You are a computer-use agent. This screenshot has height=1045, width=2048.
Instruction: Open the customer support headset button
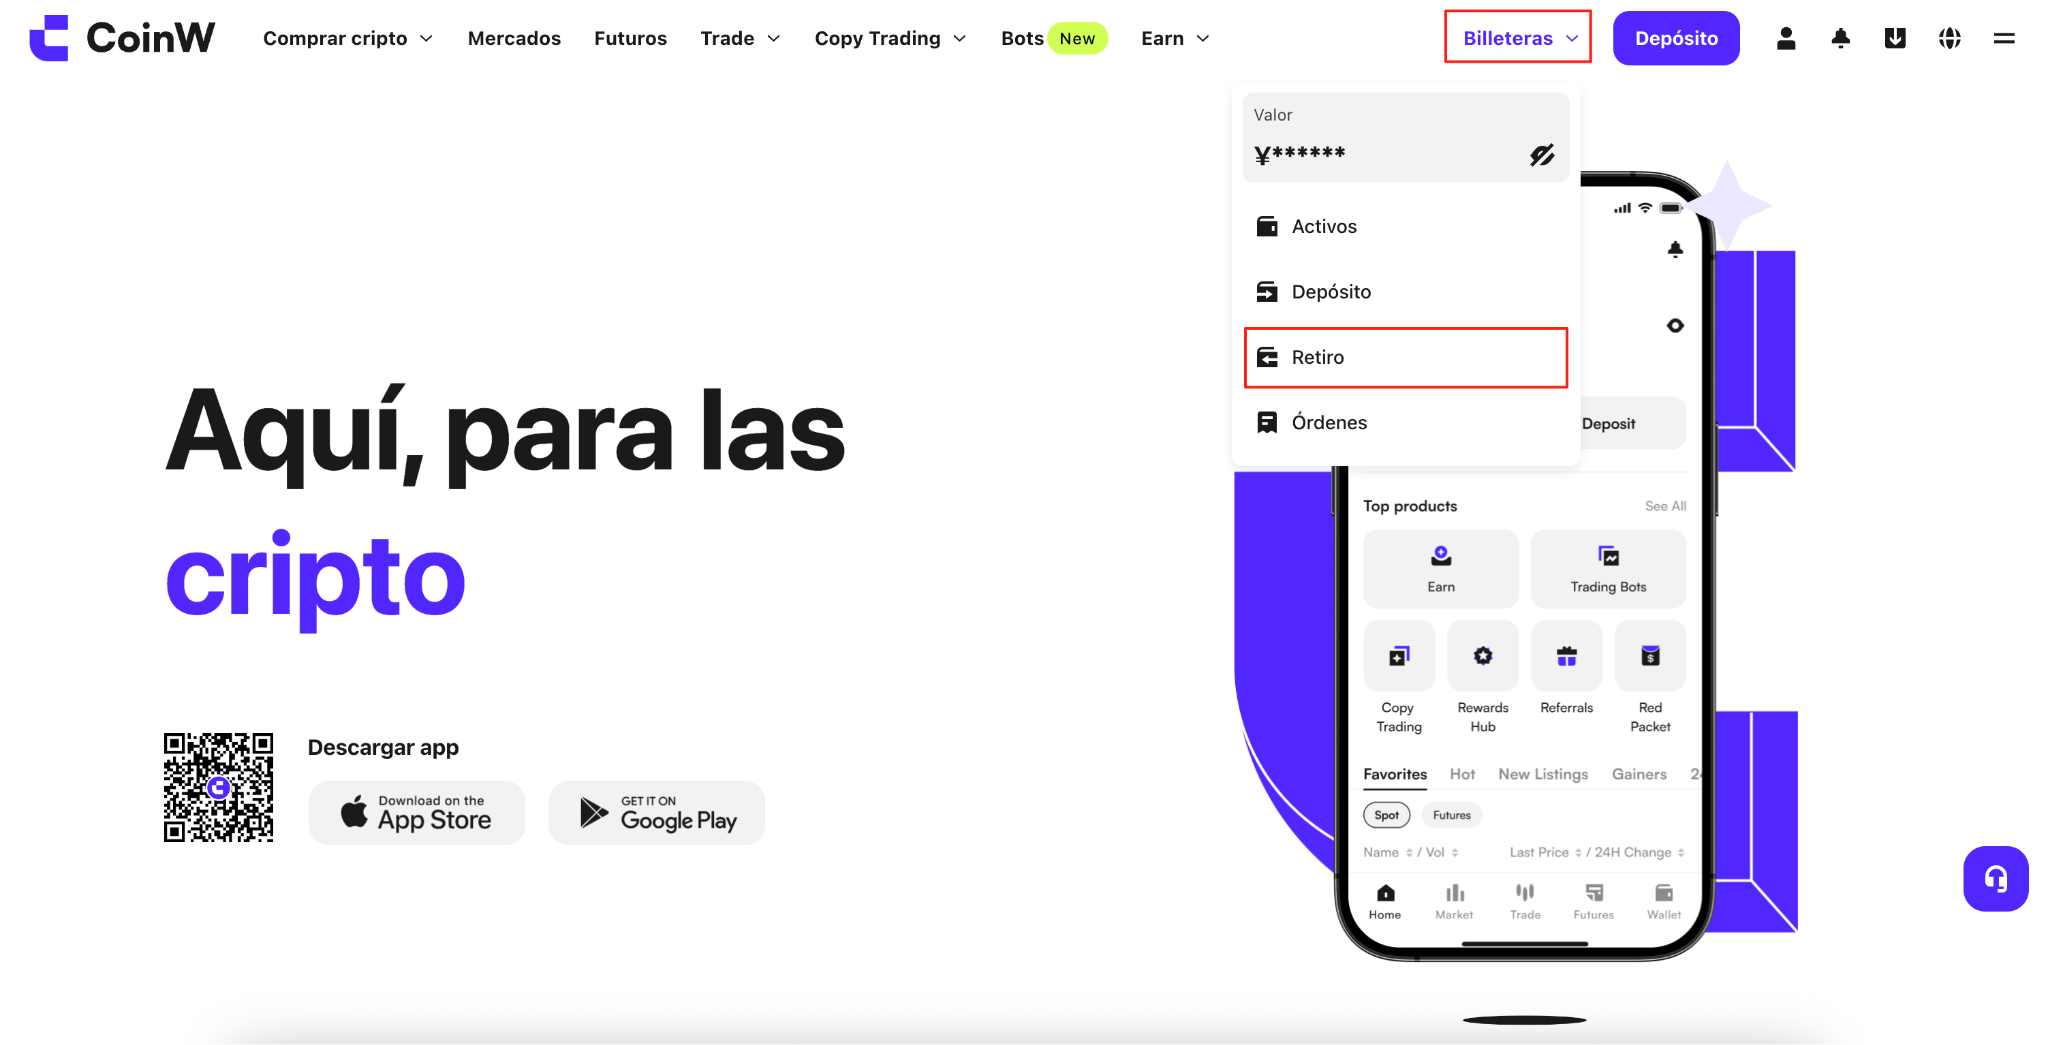point(1996,879)
